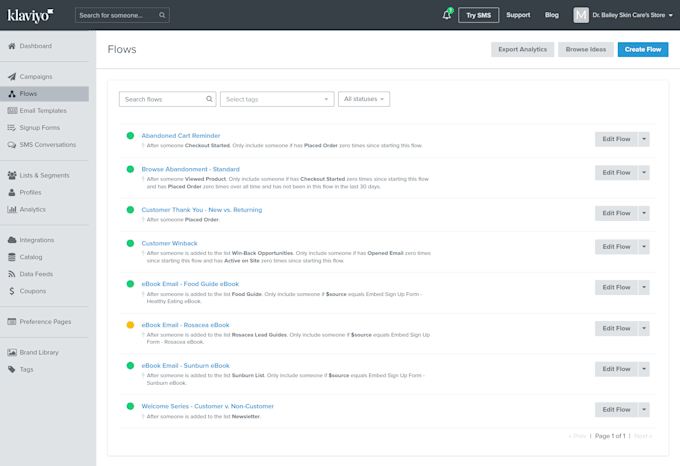680x466 pixels.
Task: Click the Create Flow button
Action: (643, 49)
